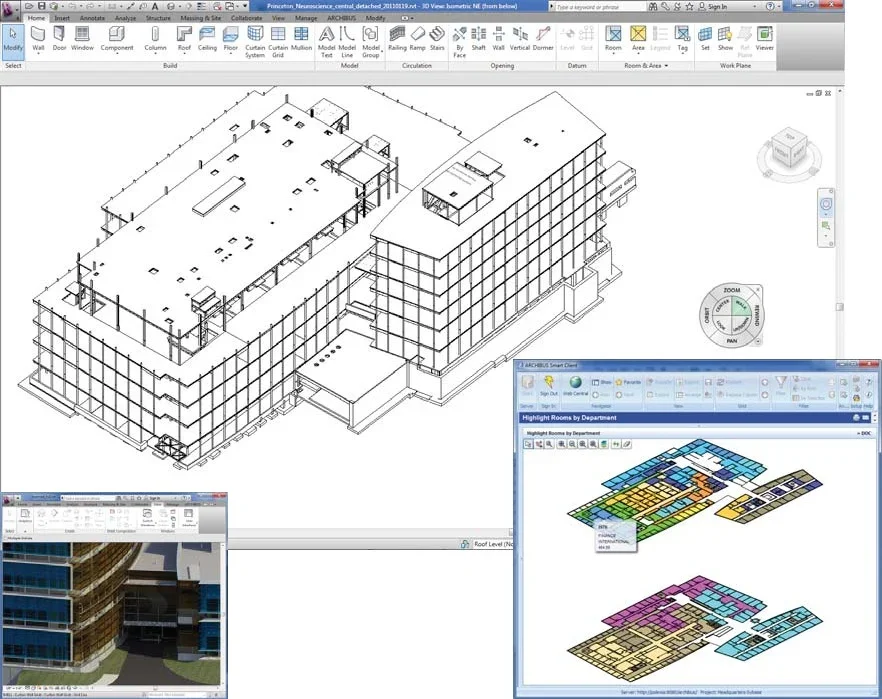The width and height of the screenshot is (882, 699).
Task: Activate the Component tool
Action: click(x=117, y=39)
